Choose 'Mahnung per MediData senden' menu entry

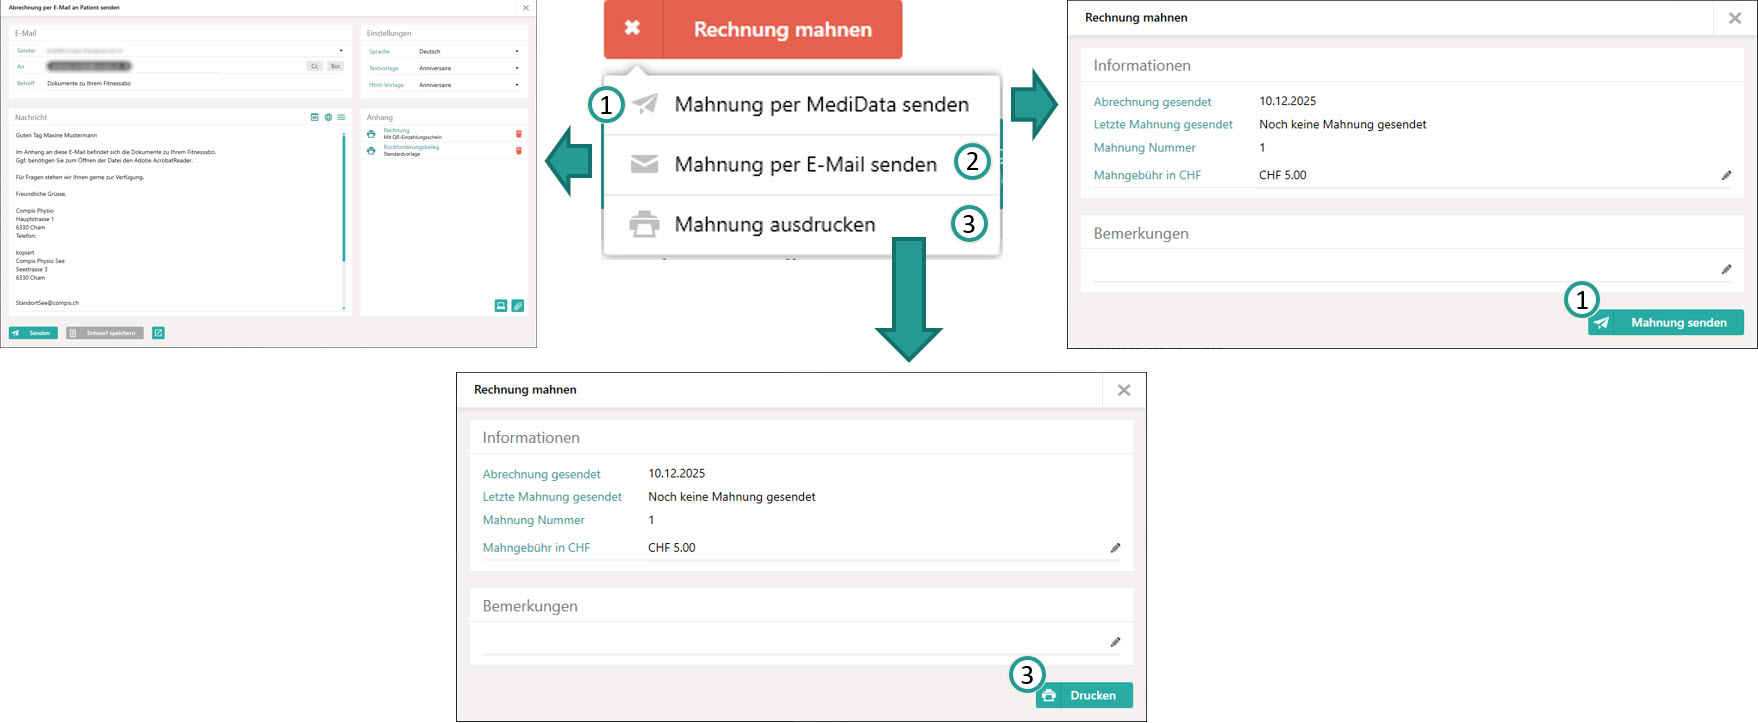(801, 105)
